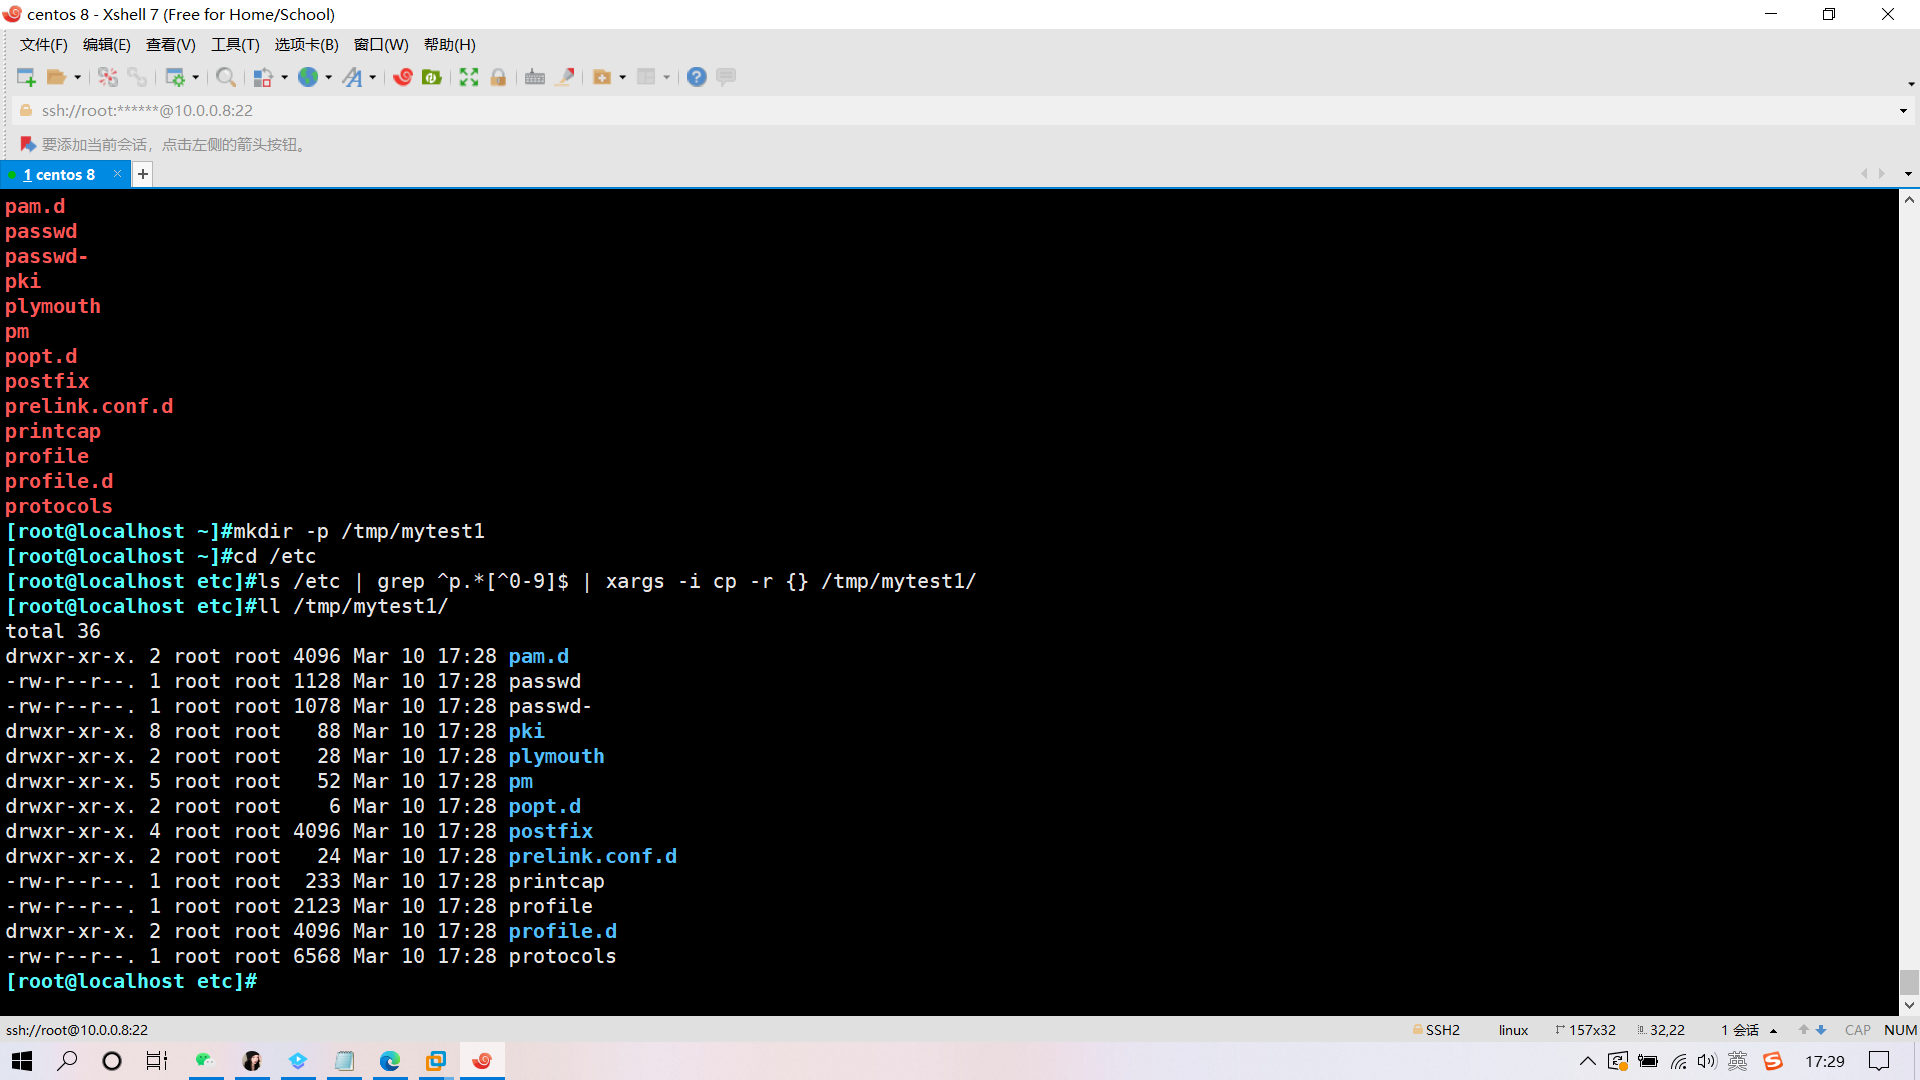Click the New Session toolbar icon
The image size is (1920, 1080).
(x=26, y=77)
